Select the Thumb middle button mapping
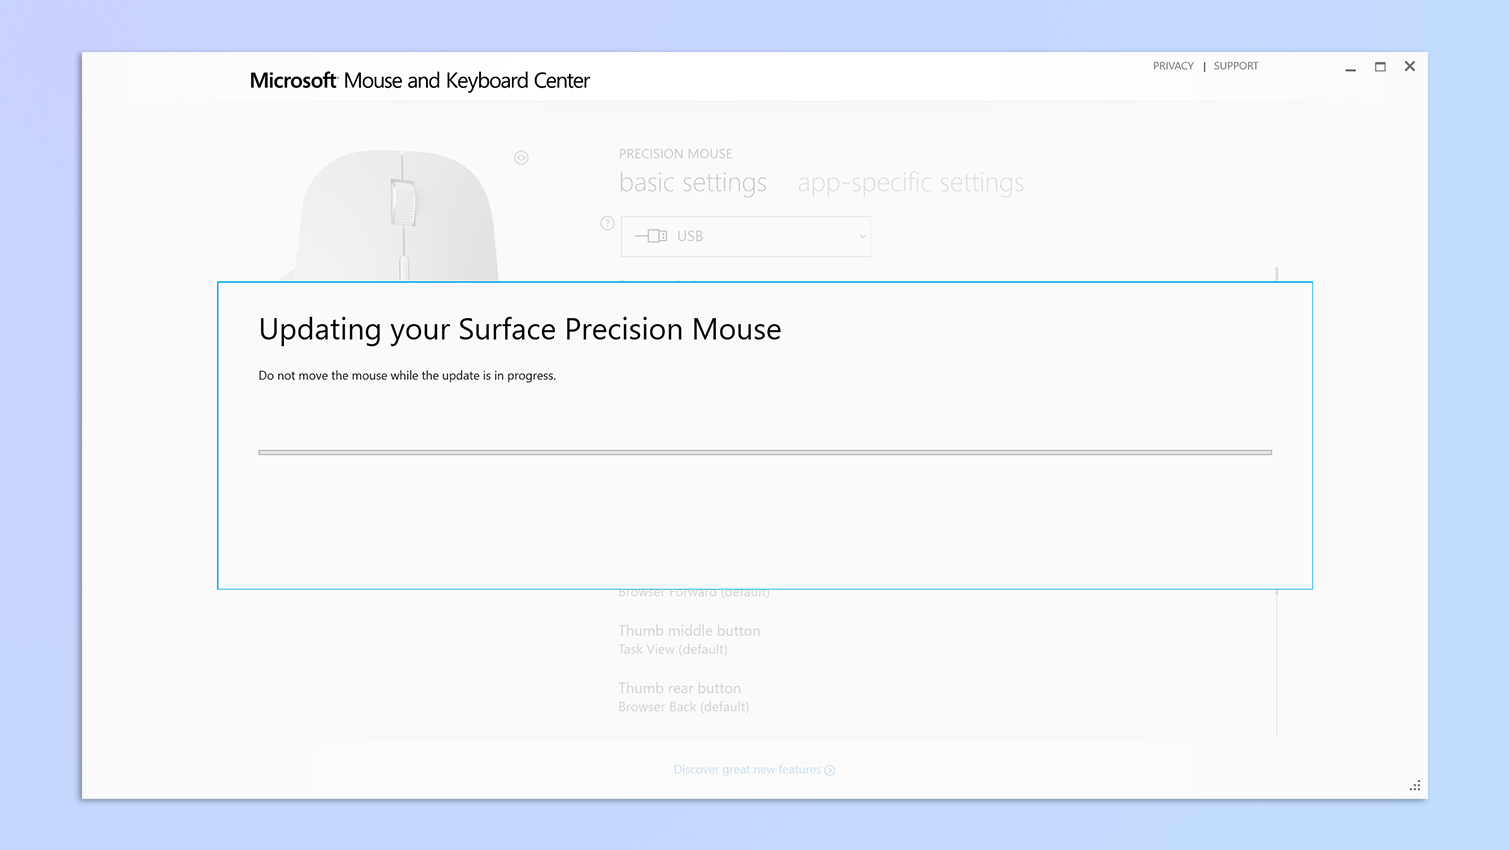 pyautogui.click(x=689, y=630)
